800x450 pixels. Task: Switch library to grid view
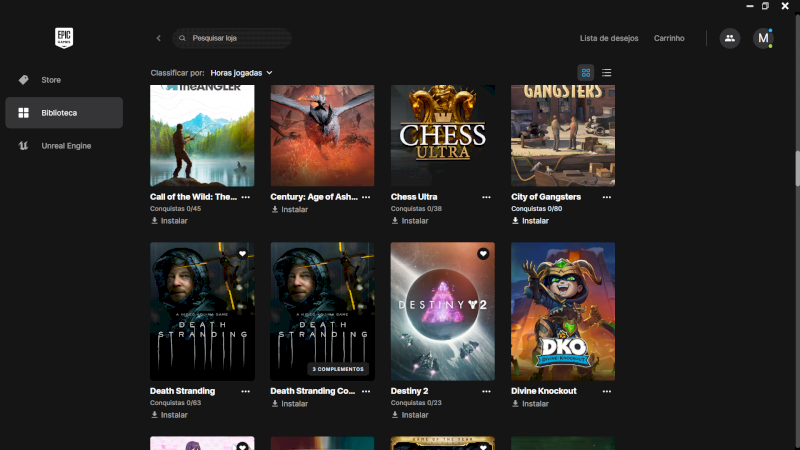[x=586, y=72]
